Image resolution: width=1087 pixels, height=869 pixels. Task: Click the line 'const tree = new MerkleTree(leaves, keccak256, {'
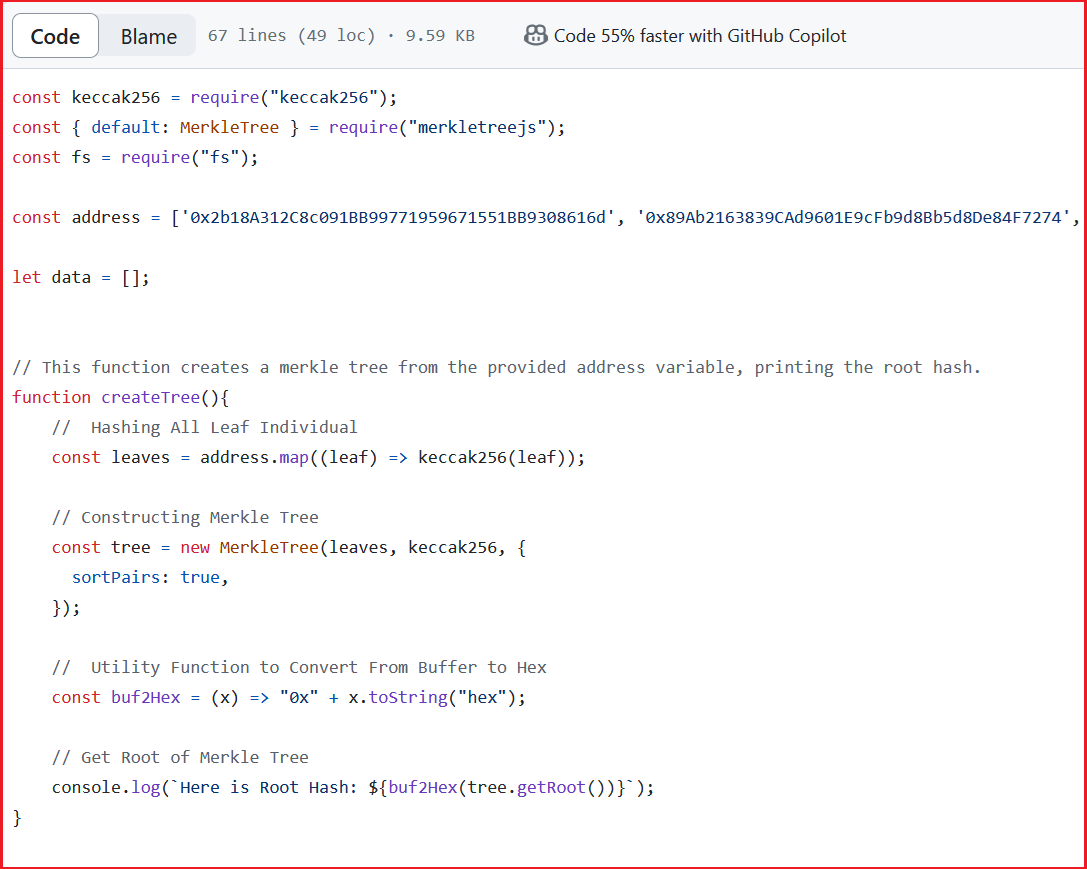288,547
